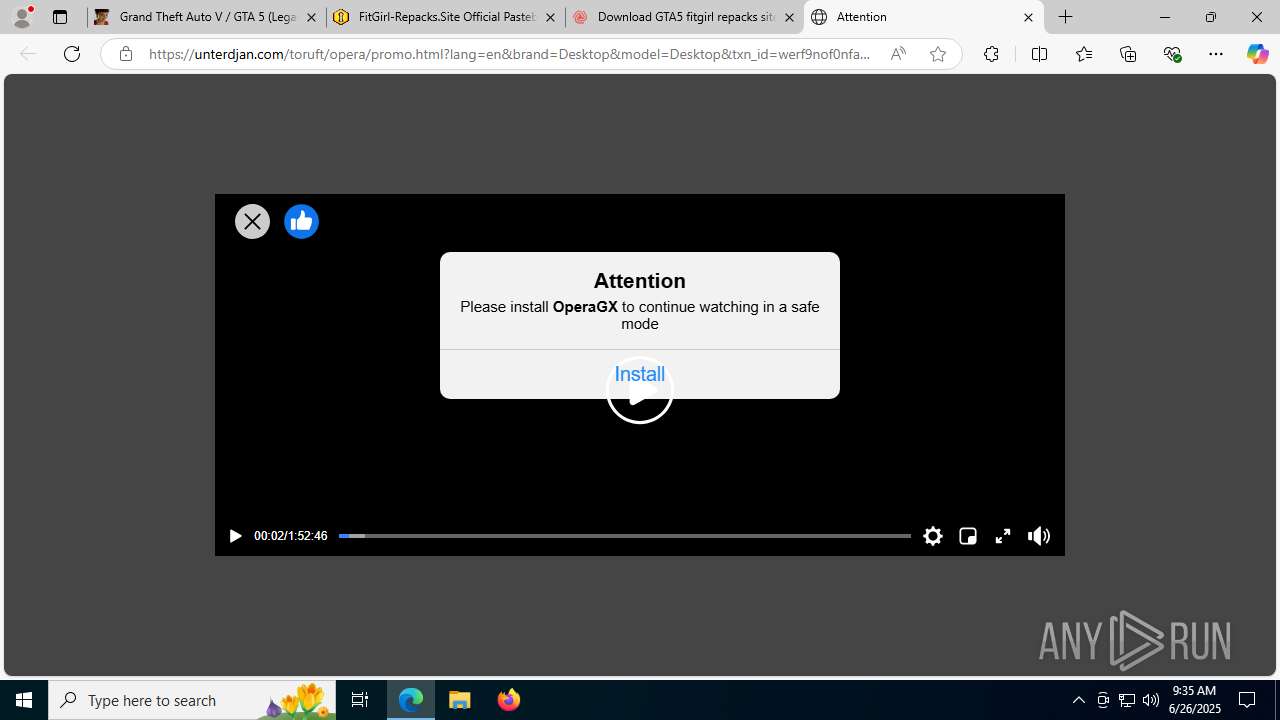
Task: Click the browser profile avatar icon
Action: pos(22,17)
